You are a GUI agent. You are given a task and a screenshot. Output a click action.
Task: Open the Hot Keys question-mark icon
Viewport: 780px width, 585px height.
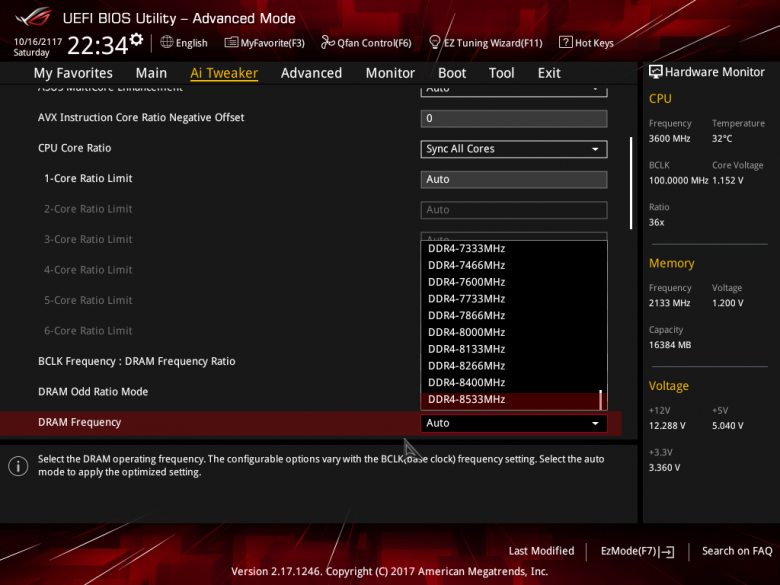click(x=566, y=42)
